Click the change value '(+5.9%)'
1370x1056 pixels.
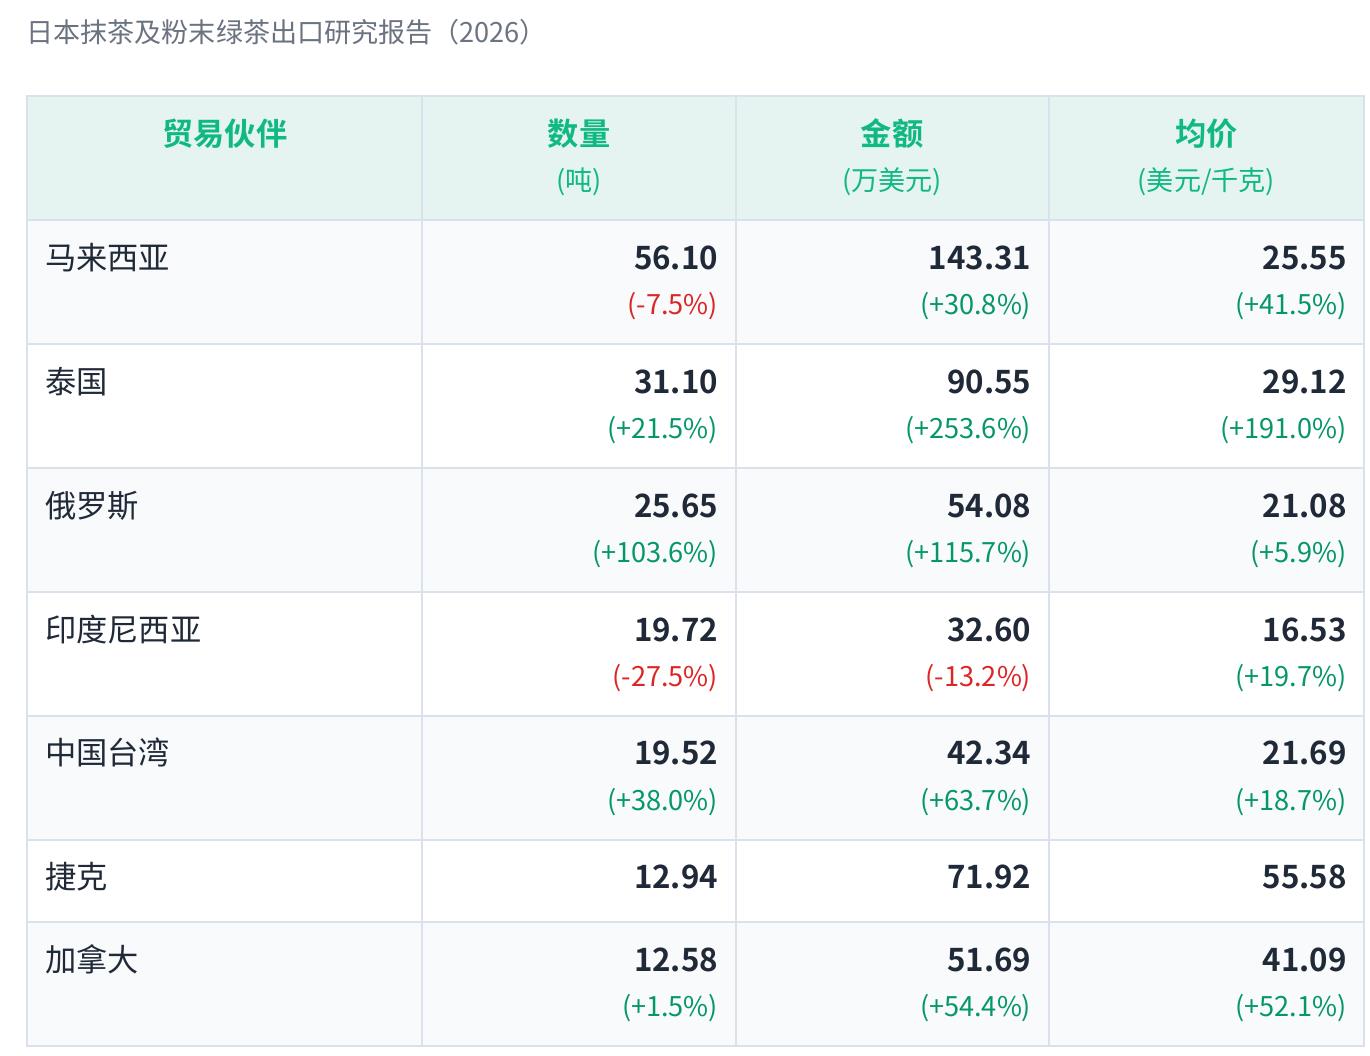tap(1298, 552)
